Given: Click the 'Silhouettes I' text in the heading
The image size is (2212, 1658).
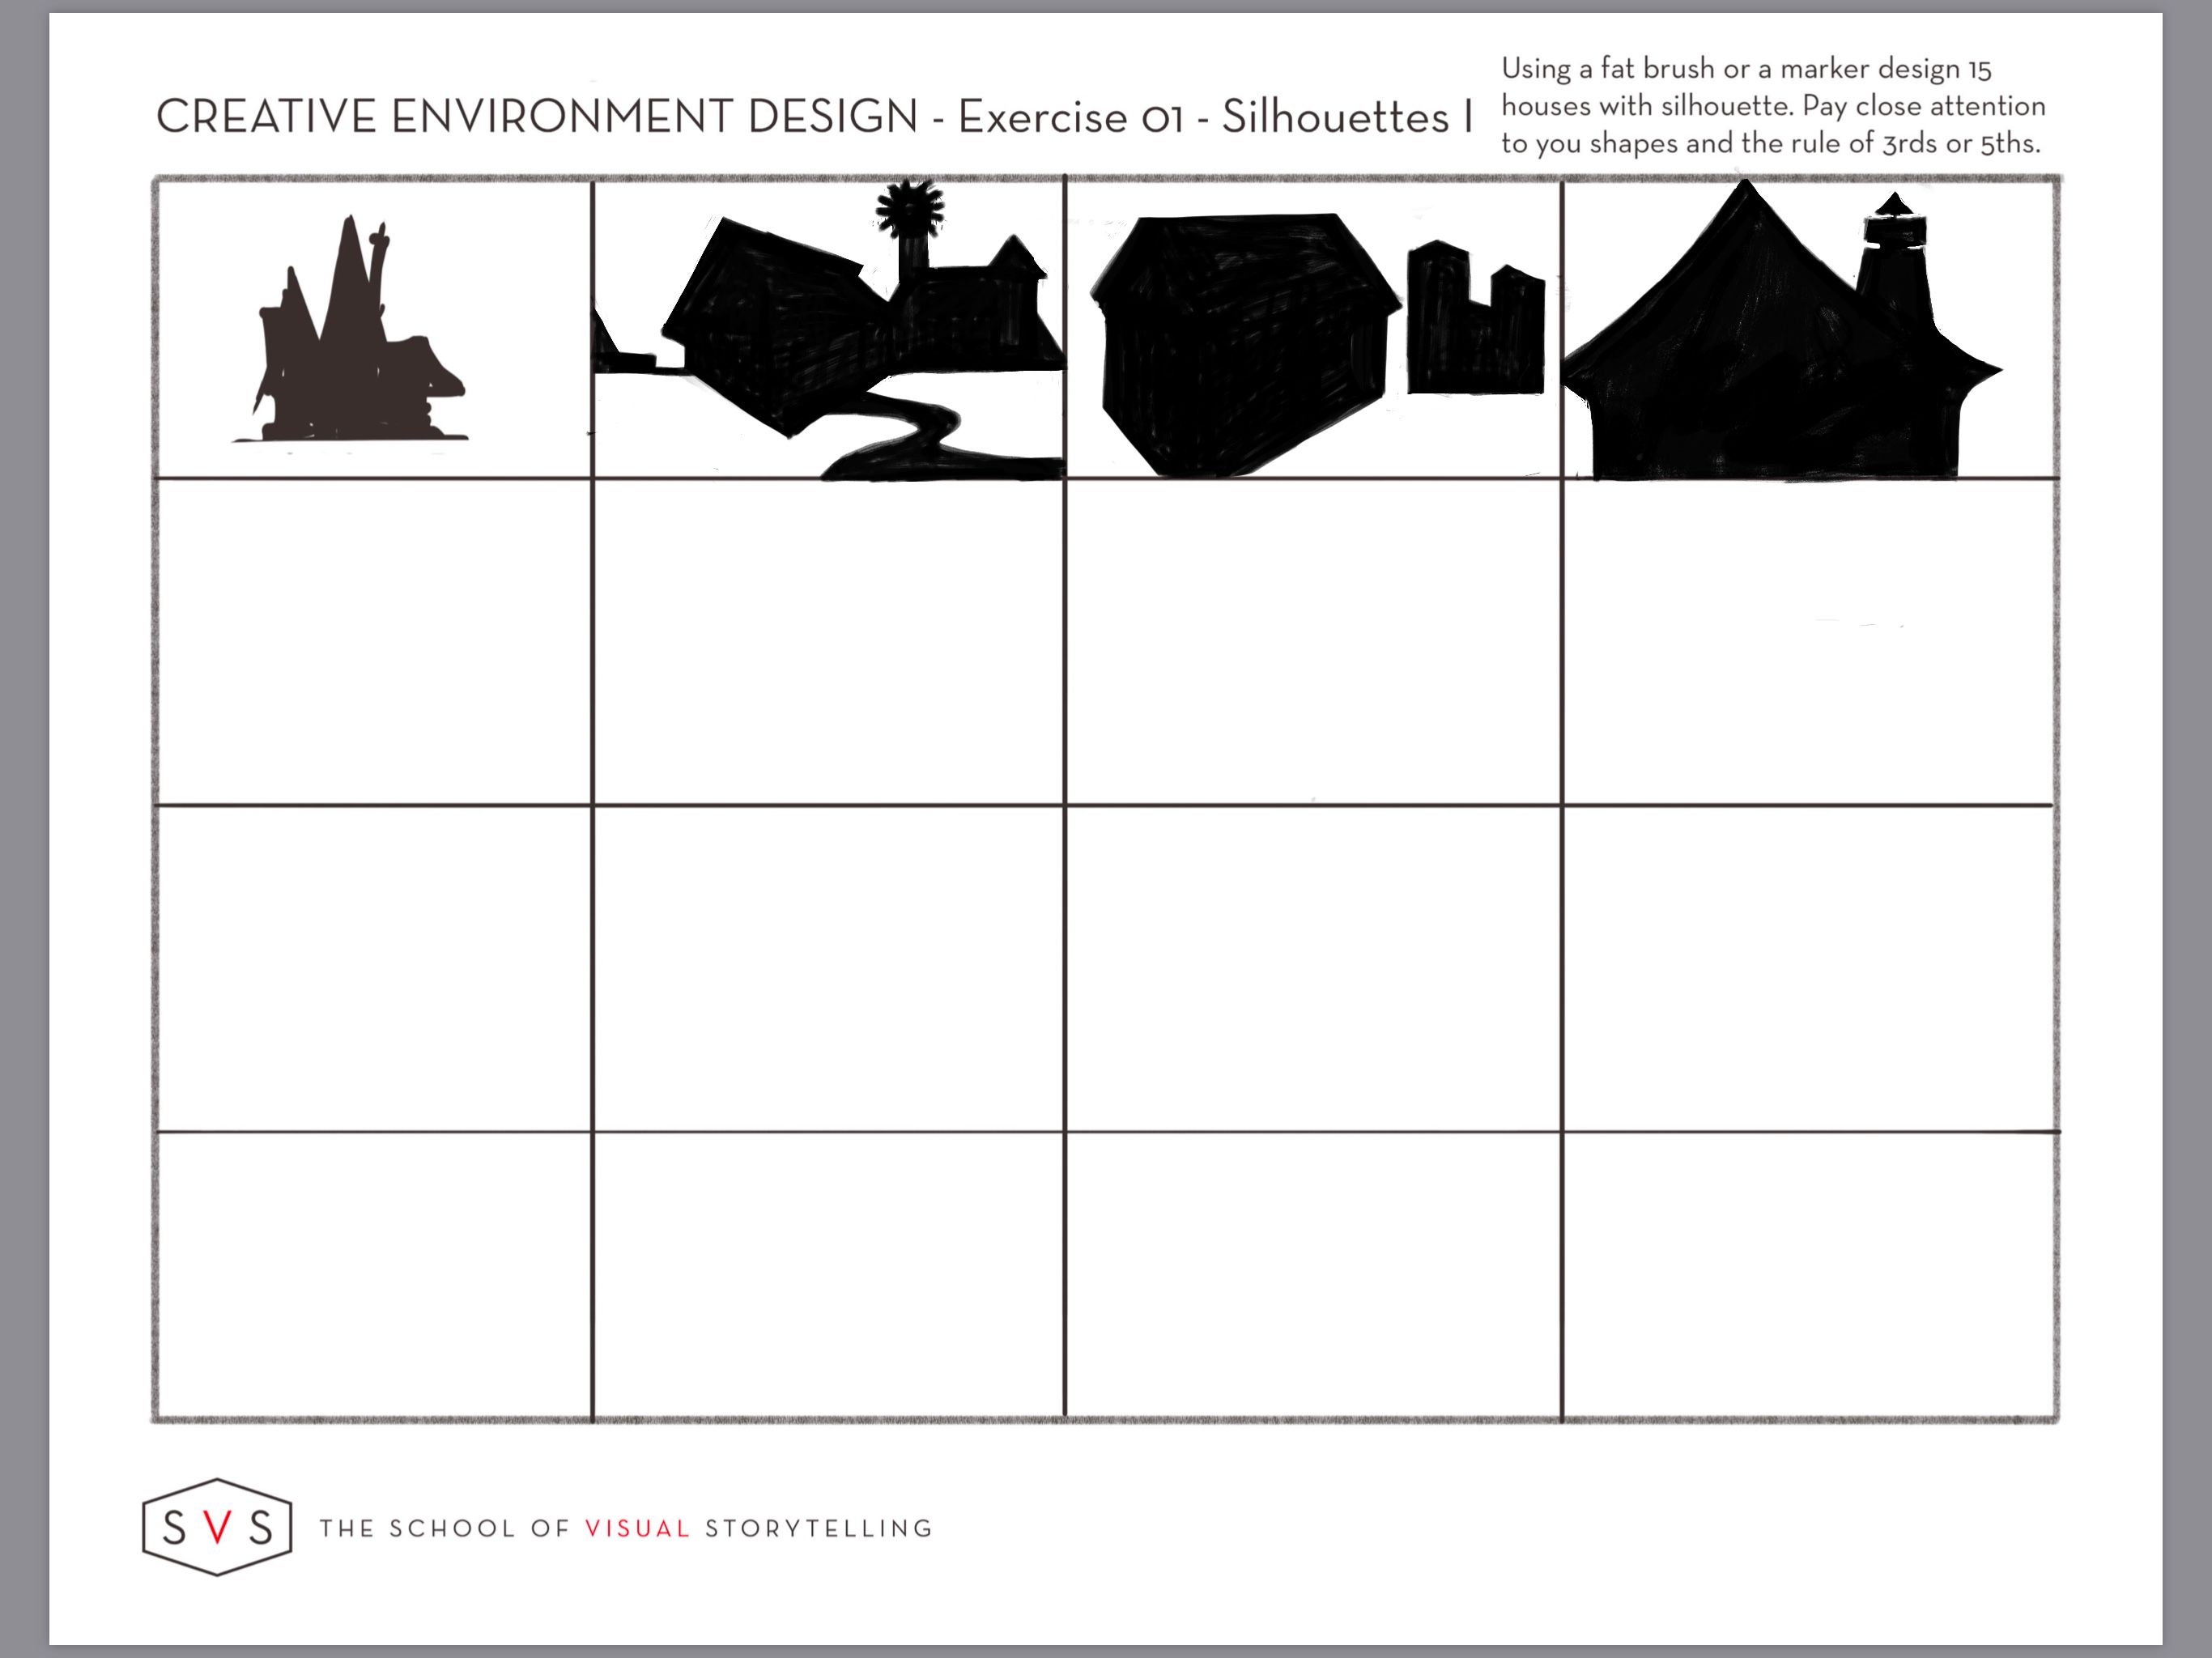Looking at the screenshot, I should (1346, 117).
